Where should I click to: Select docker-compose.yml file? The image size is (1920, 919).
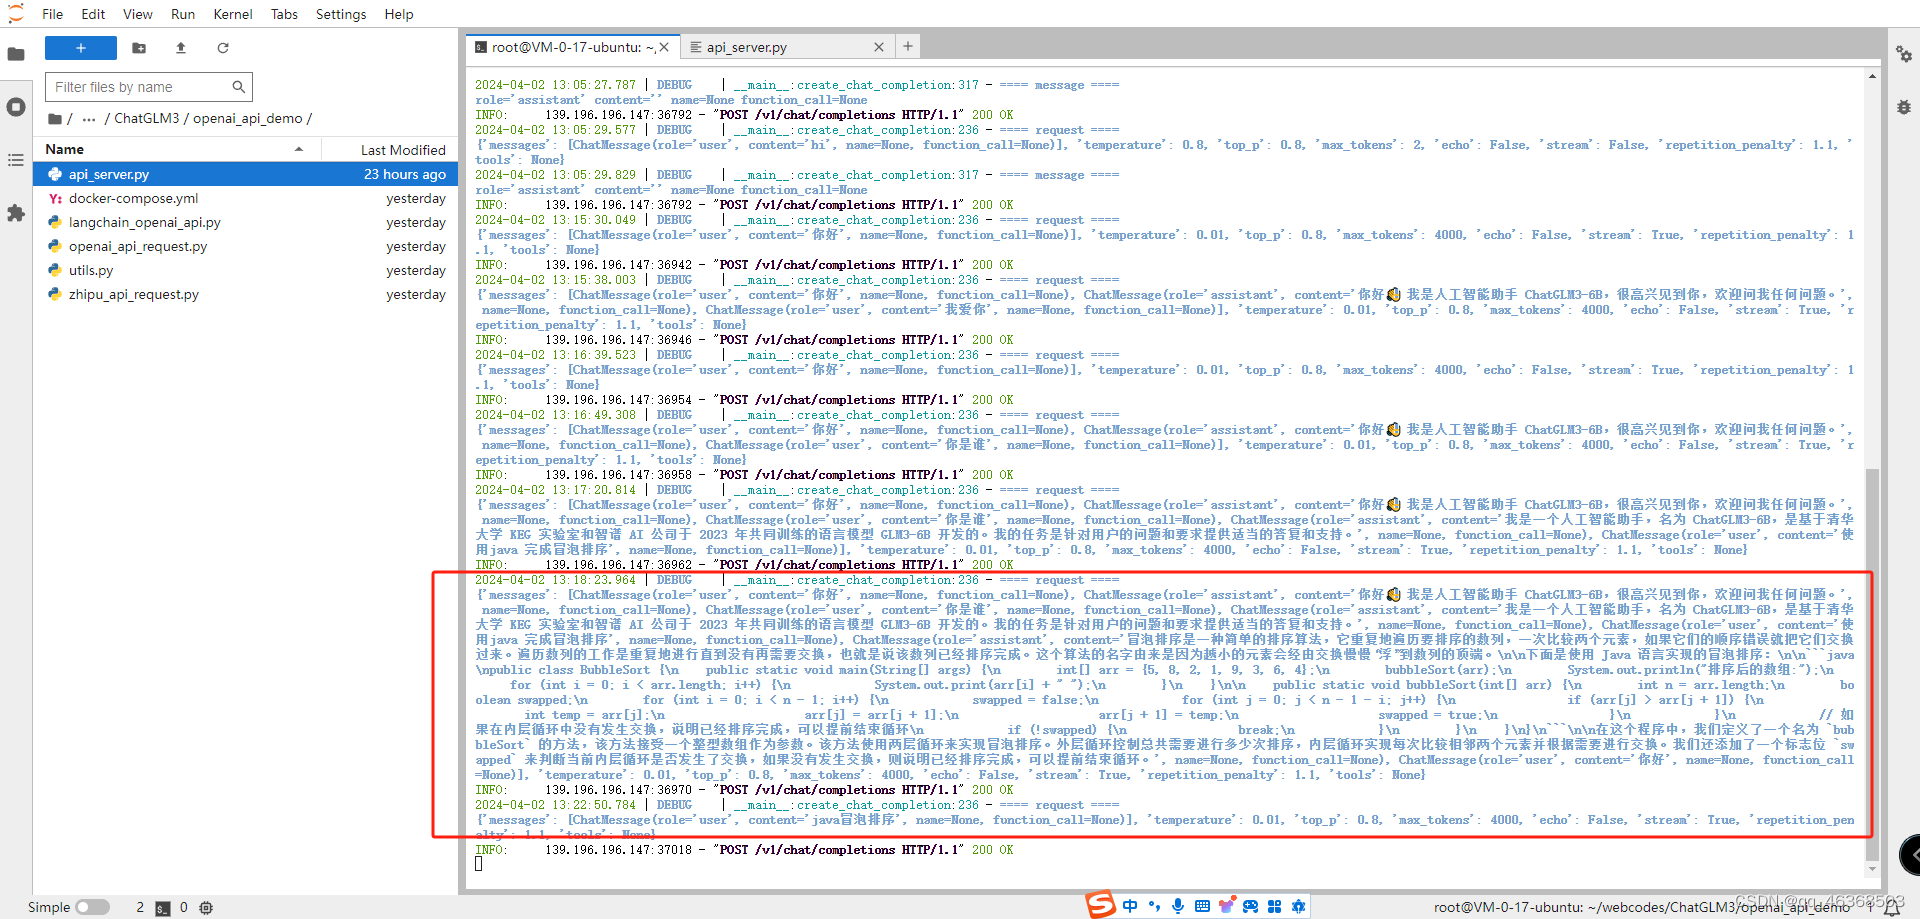(246, 198)
